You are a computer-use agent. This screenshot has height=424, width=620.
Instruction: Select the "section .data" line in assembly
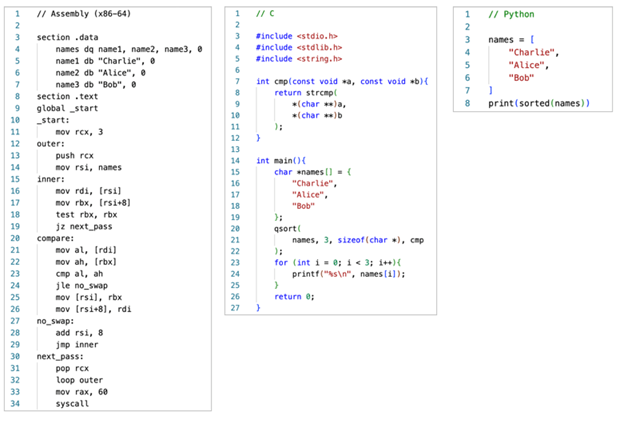[x=67, y=36]
